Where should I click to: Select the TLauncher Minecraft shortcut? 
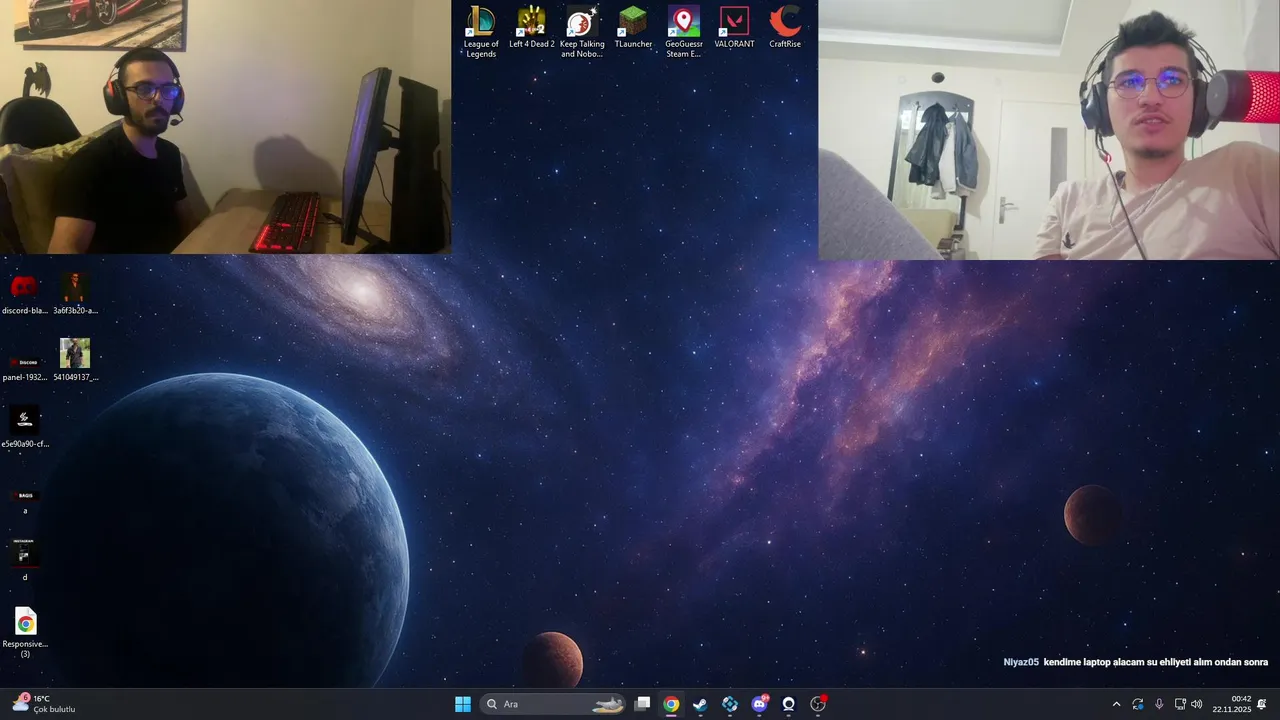[x=633, y=28]
